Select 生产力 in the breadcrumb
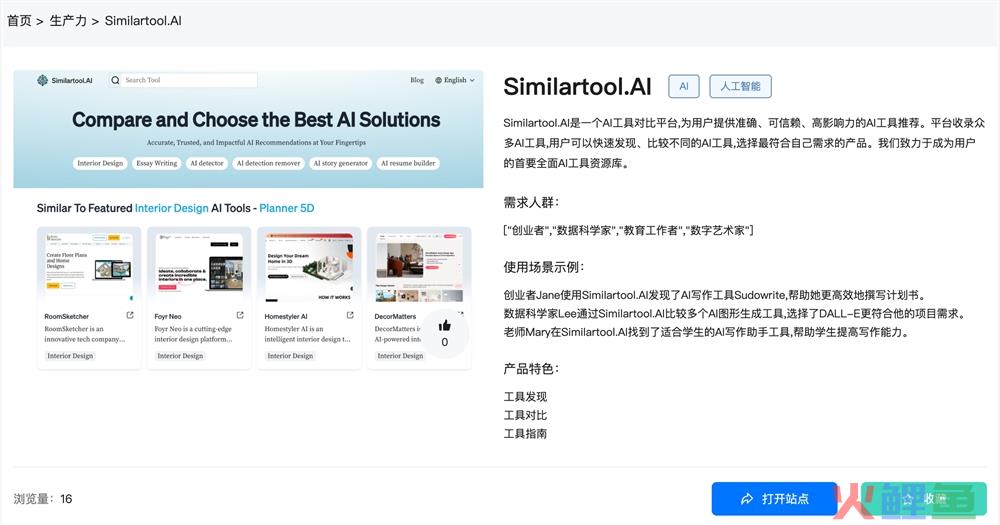The image size is (1000, 525). [x=68, y=20]
